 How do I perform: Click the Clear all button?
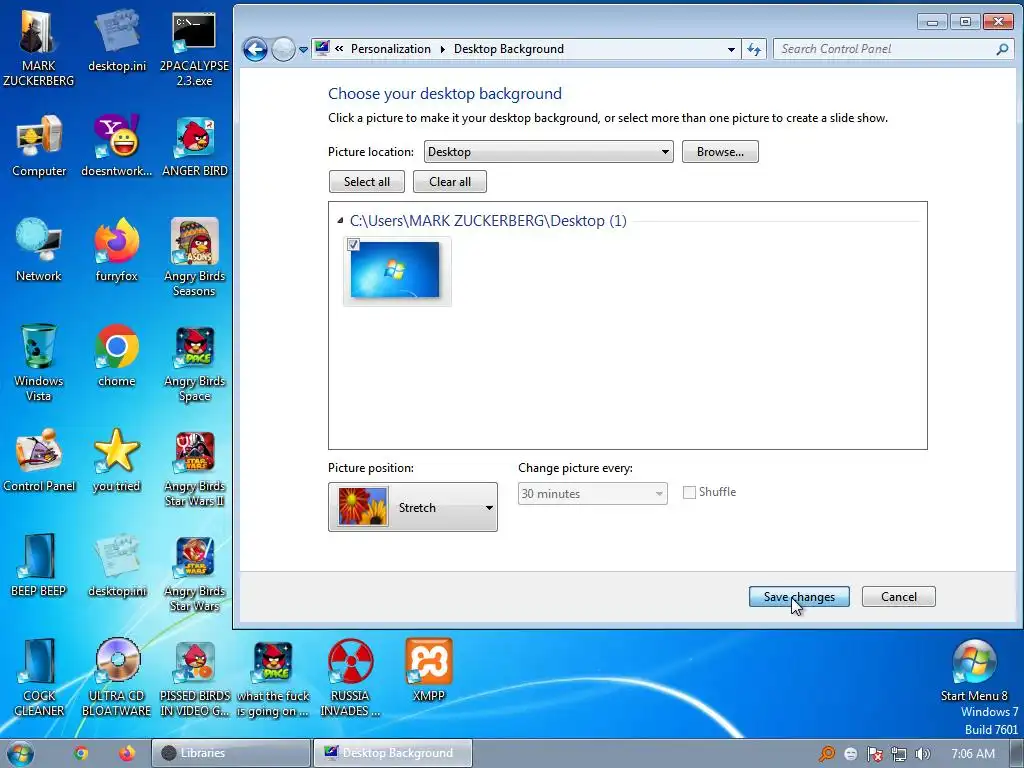[x=450, y=182]
